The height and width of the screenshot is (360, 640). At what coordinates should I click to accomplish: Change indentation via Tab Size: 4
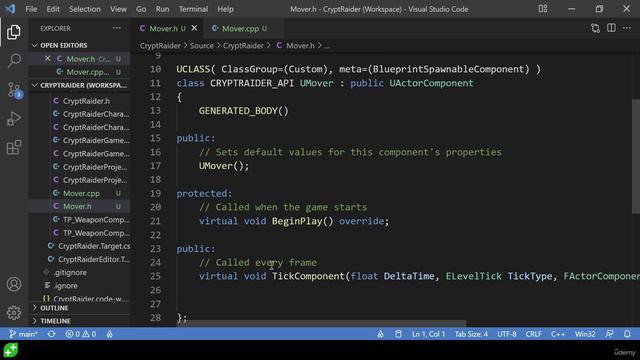click(471, 334)
